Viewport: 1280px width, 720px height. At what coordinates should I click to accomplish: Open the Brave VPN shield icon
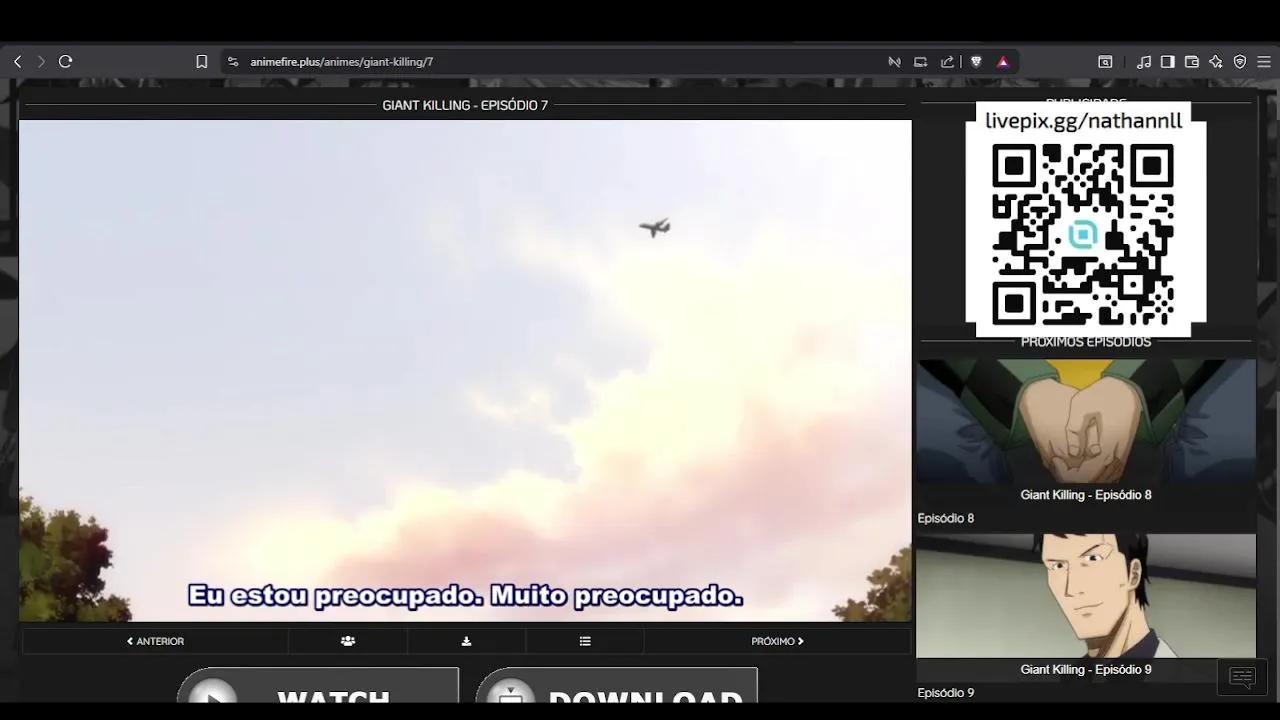pyautogui.click(x=1240, y=62)
